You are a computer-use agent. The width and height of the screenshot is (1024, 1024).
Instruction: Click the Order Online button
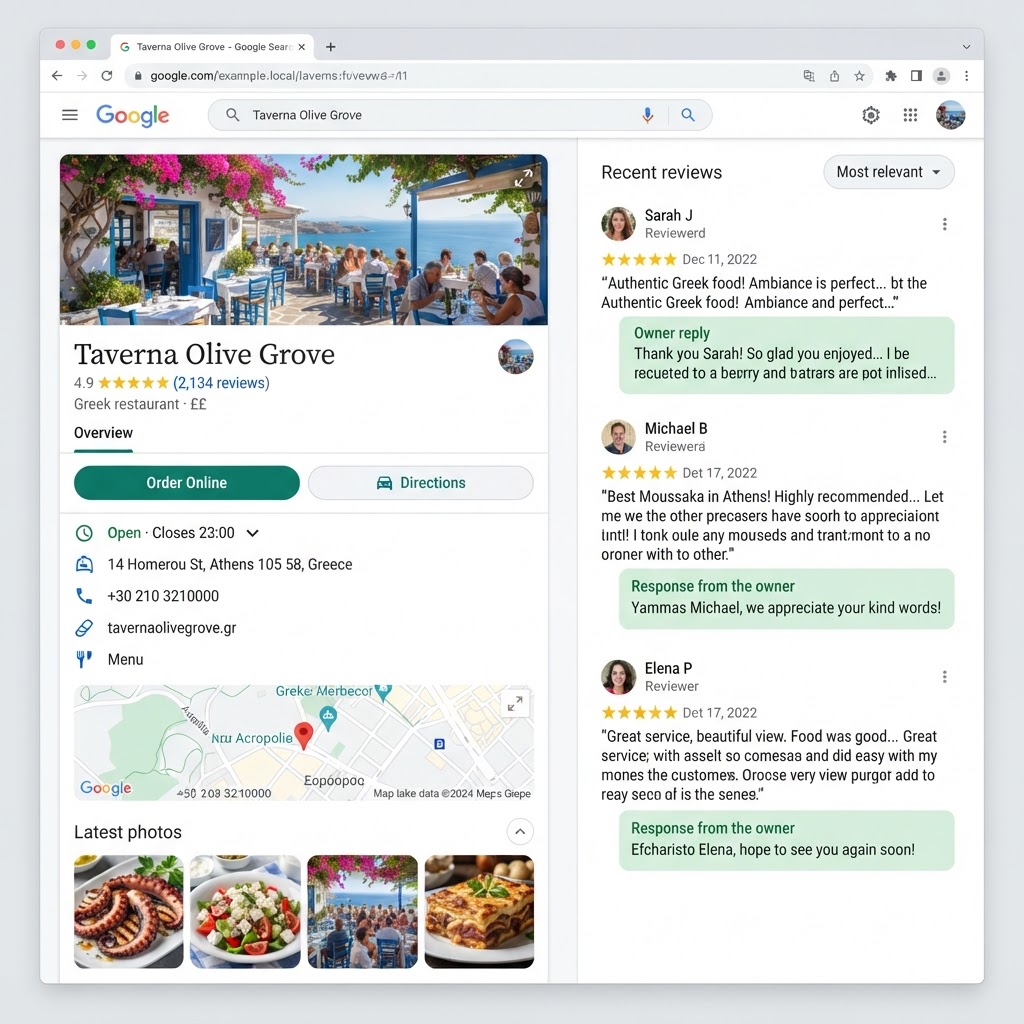click(x=187, y=483)
